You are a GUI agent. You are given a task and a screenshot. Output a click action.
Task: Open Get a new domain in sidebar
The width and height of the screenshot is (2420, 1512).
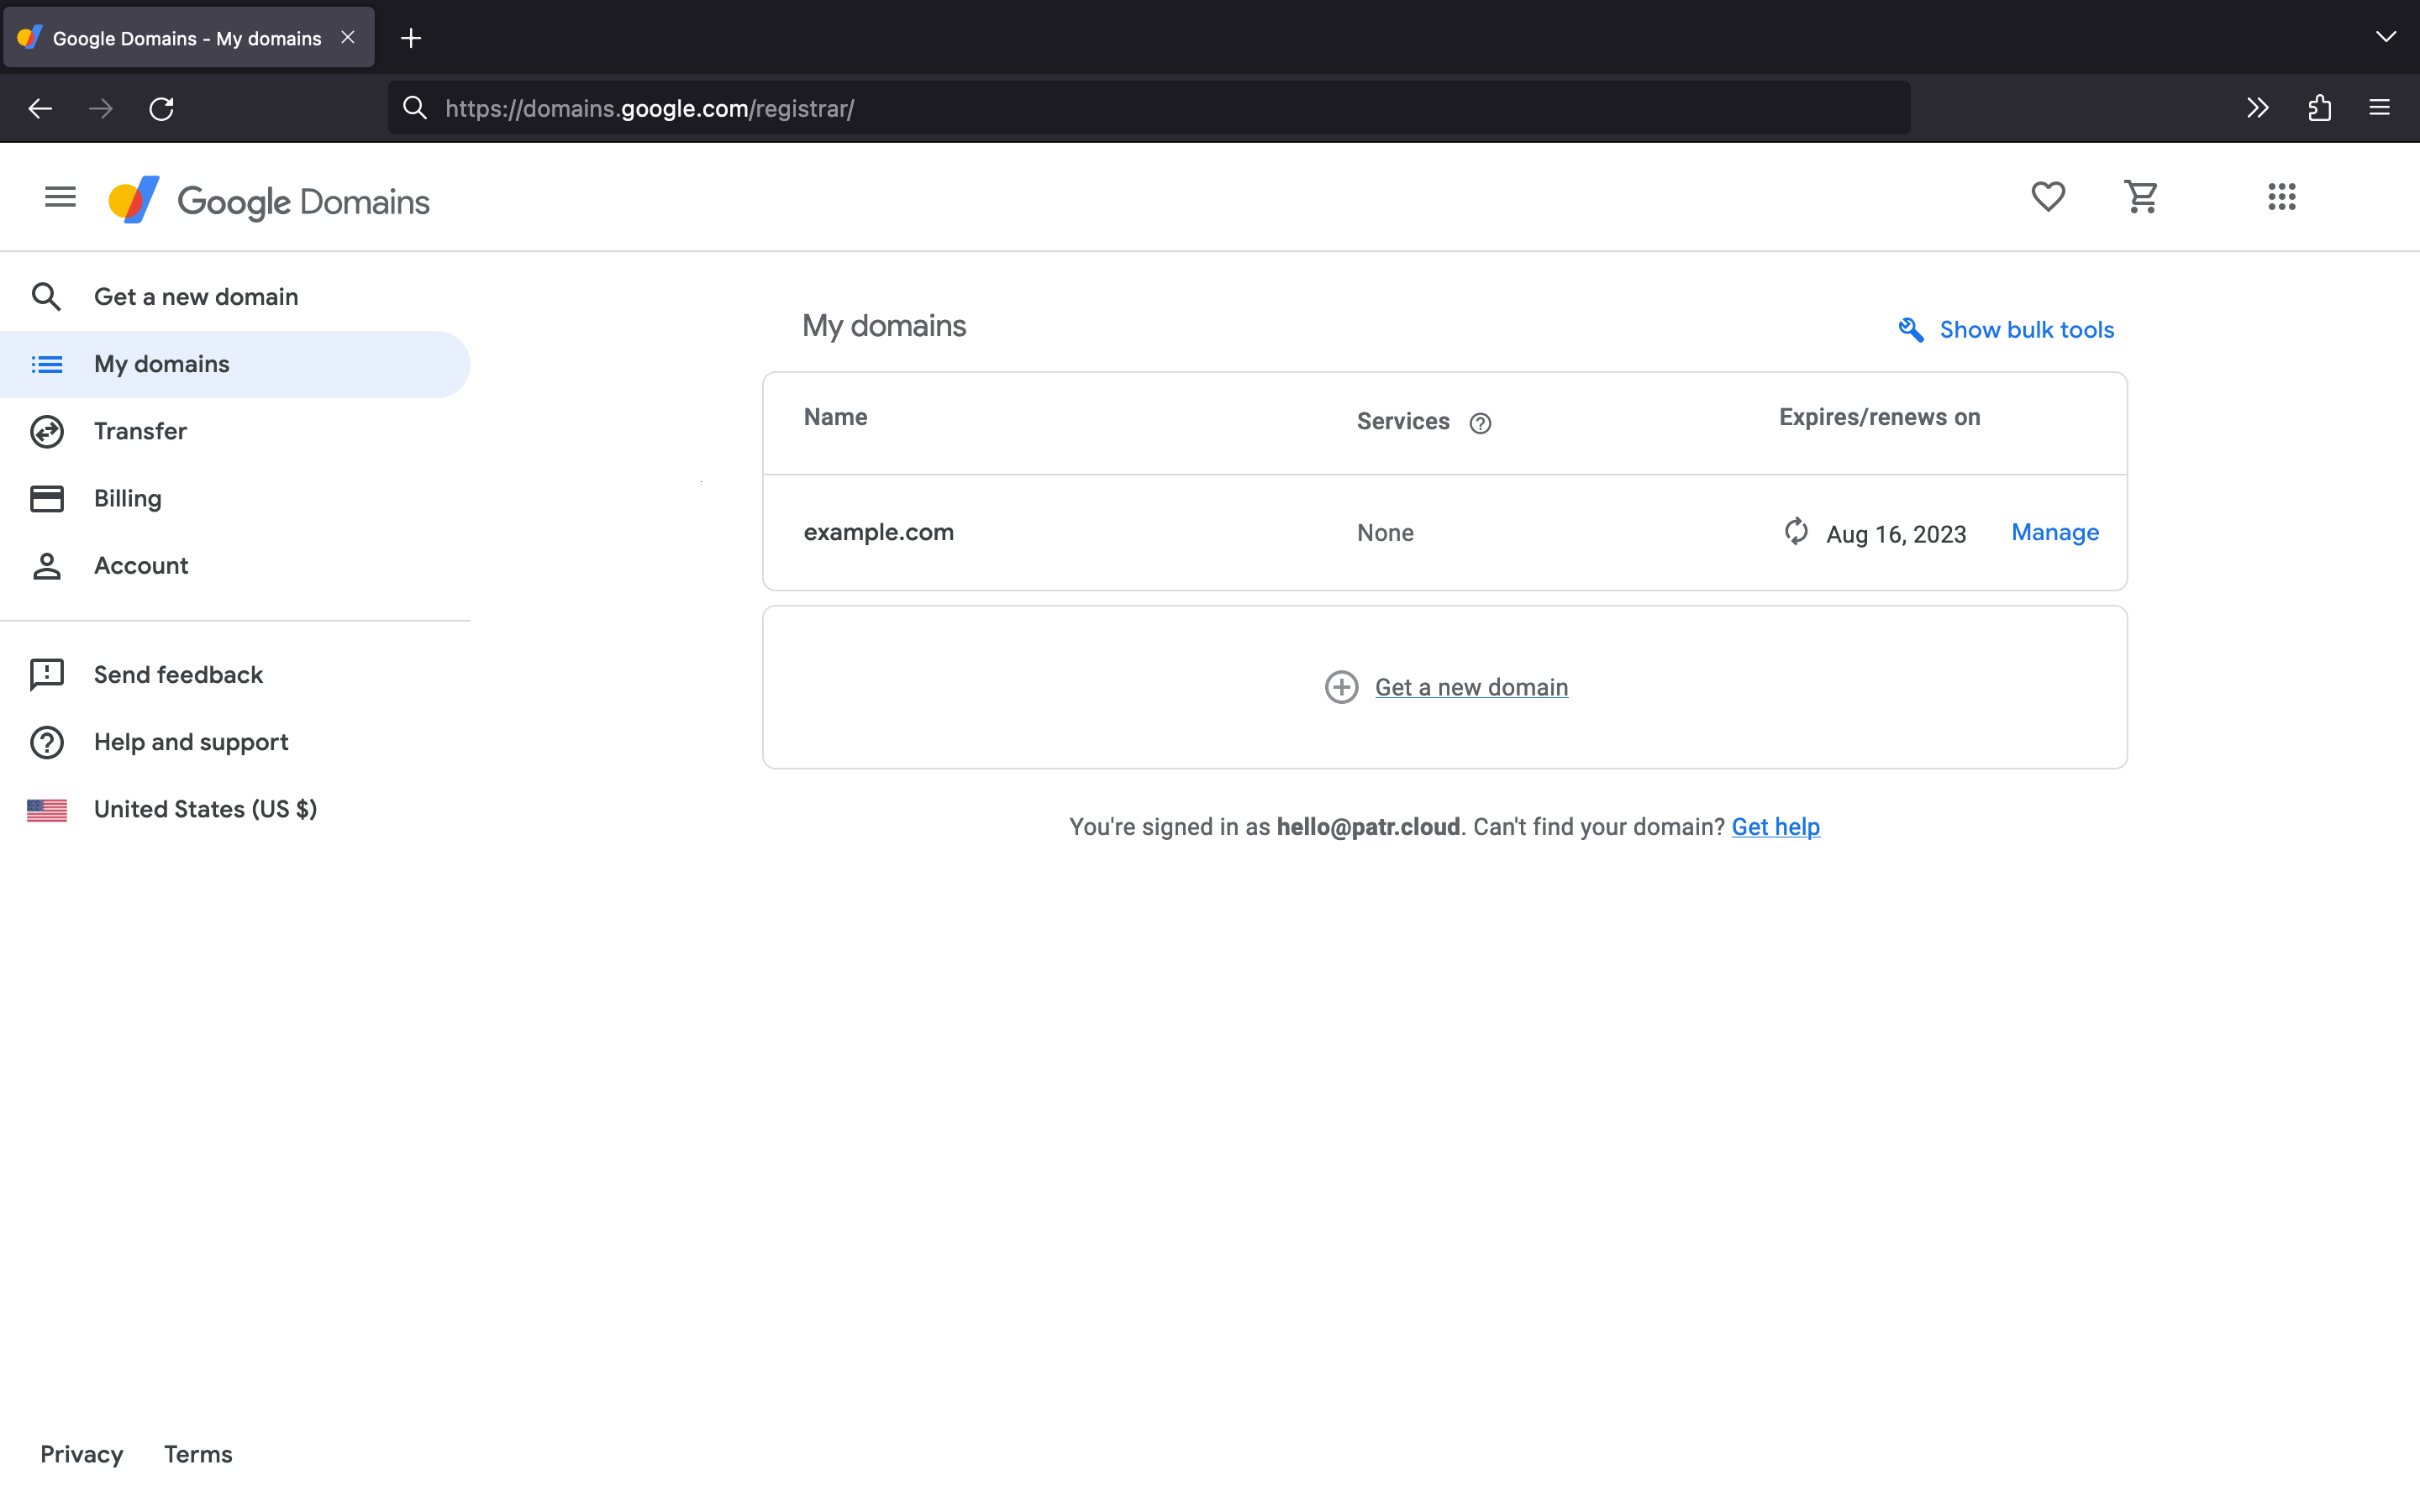(x=235, y=297)
